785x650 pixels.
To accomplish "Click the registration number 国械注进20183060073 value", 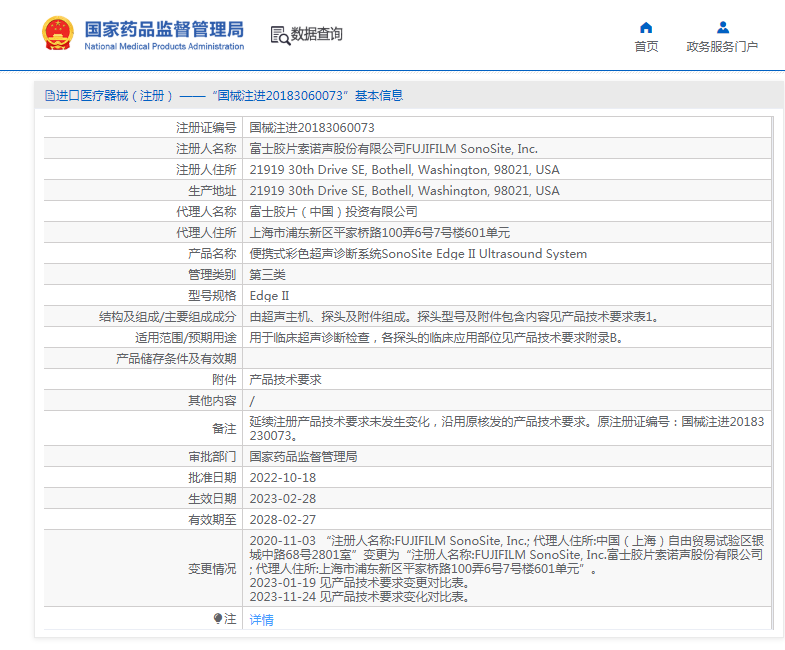I will [x=312, y=128].
